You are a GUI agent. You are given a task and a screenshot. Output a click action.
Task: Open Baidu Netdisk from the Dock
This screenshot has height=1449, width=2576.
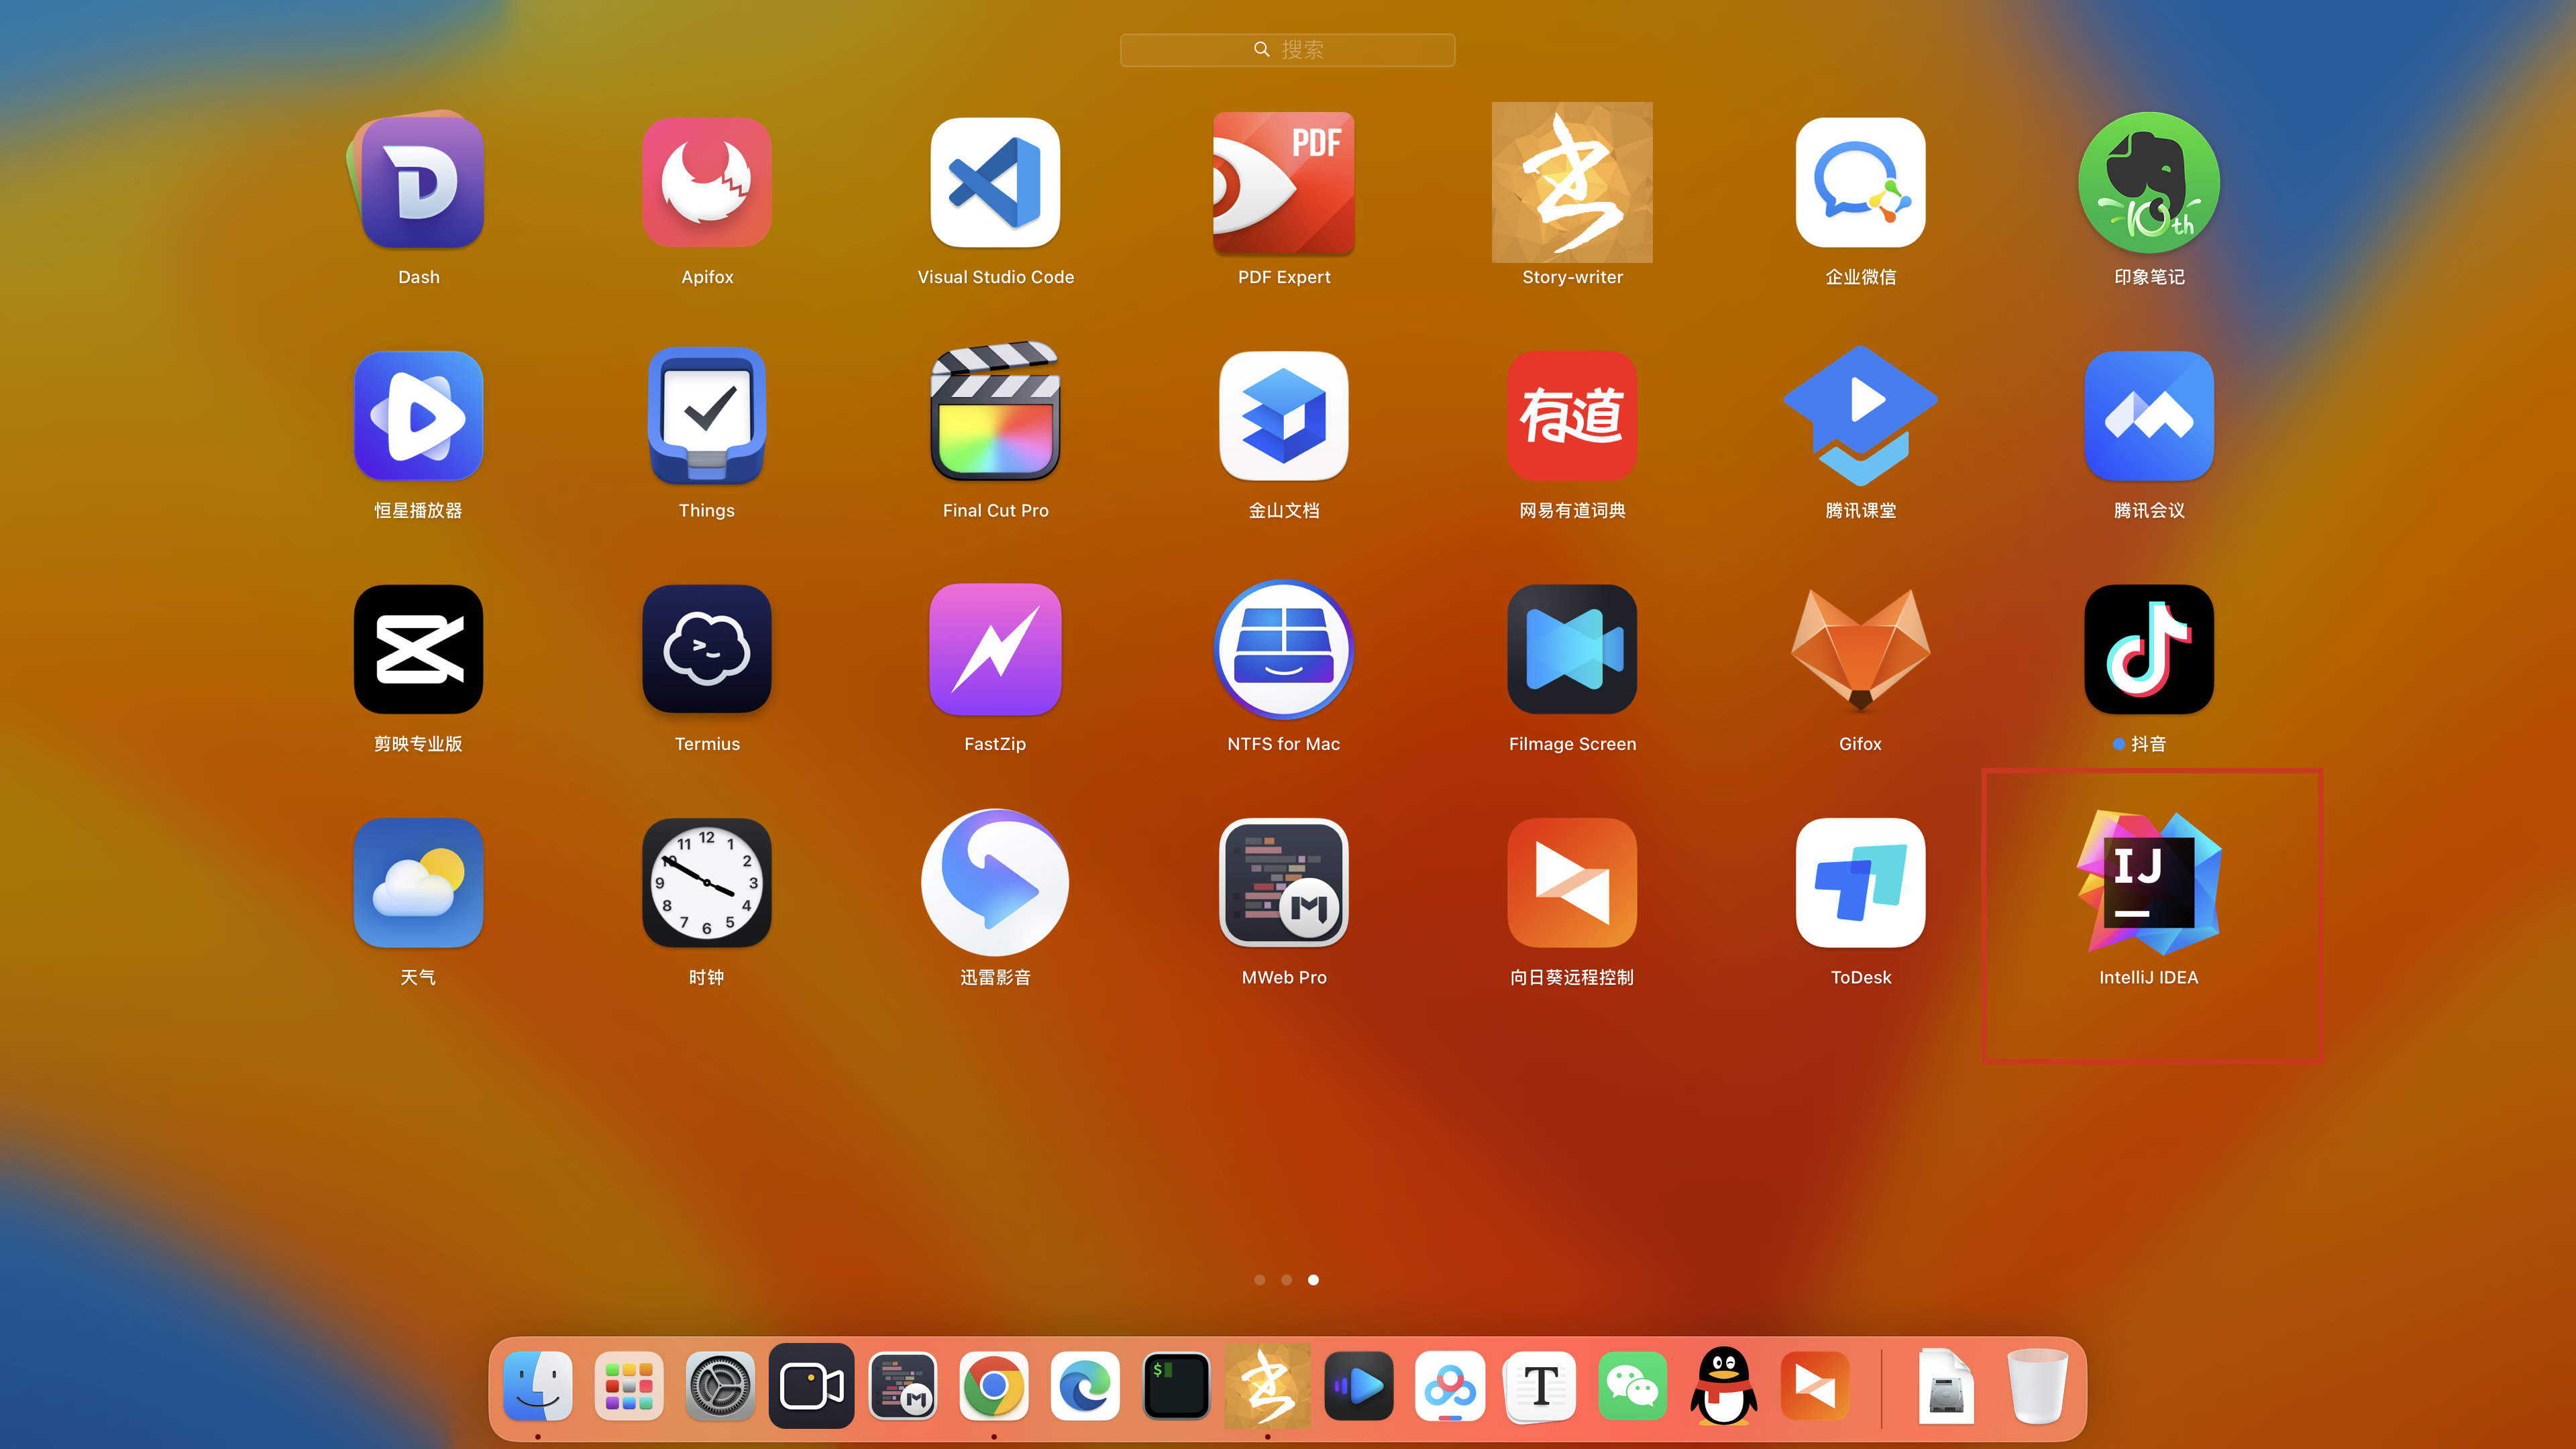1450,1386
